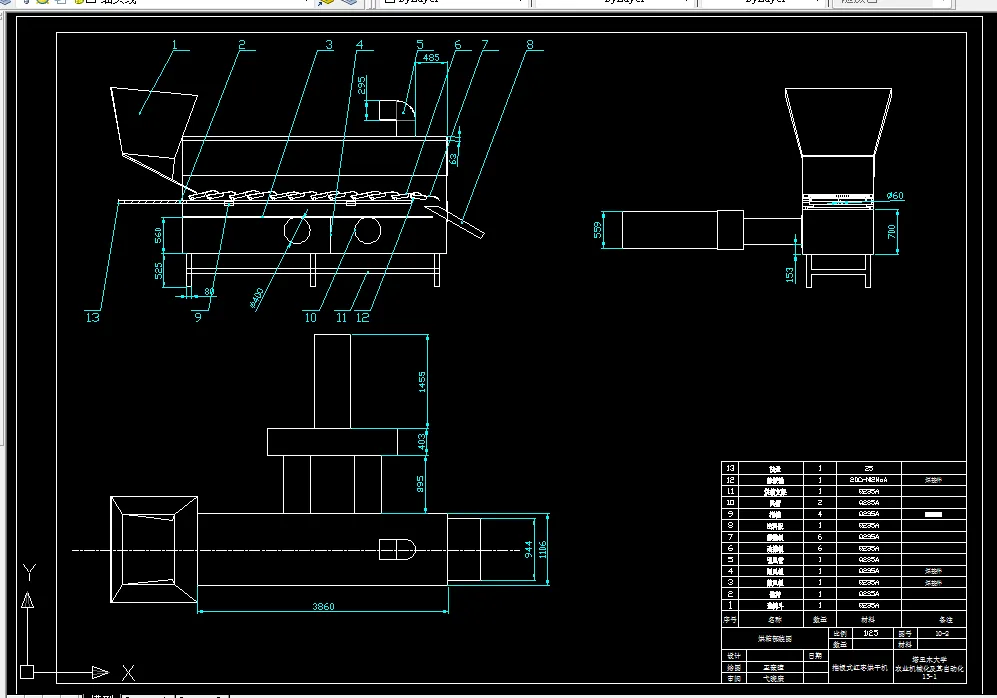Click callout number 9 below side view
997x698 pixels.
pos(198,317)
